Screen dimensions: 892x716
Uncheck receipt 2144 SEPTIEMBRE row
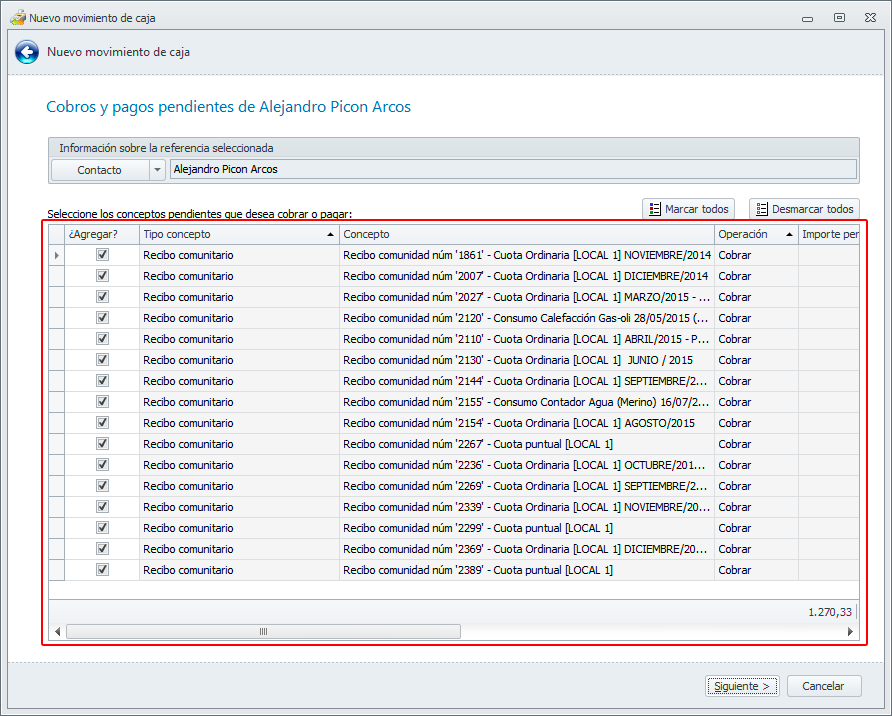coord(102,381)
